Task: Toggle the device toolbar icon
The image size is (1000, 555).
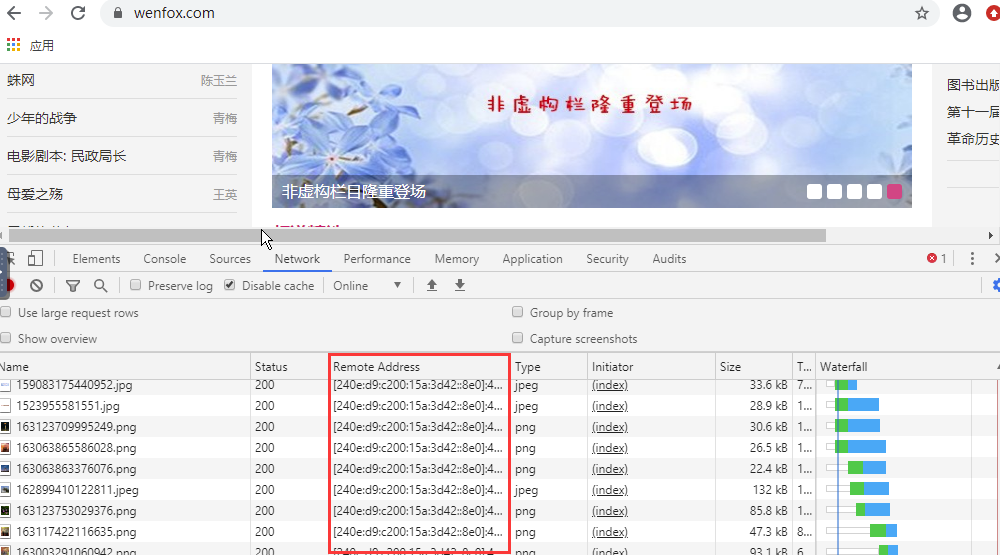Action: click(x=36, y=259)
